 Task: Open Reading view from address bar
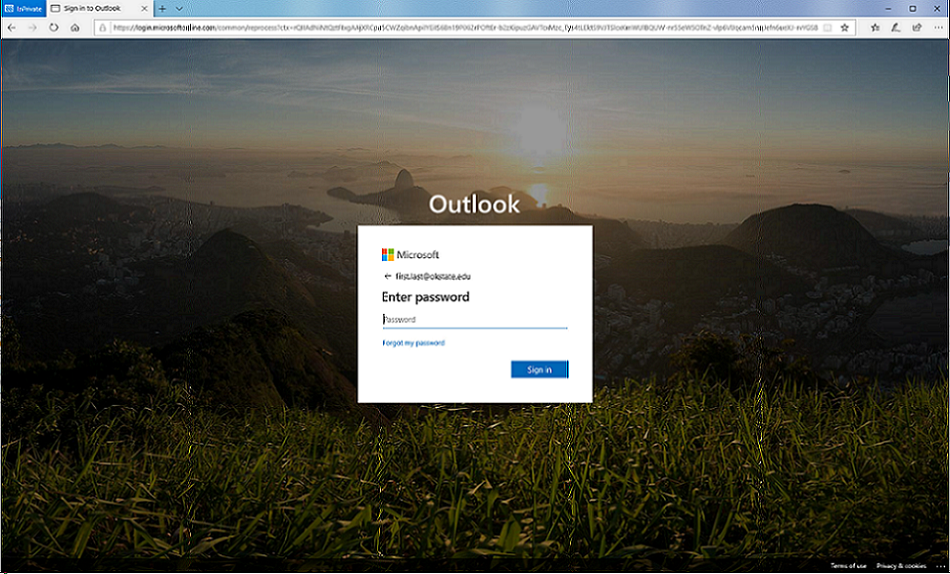[827, 27]
